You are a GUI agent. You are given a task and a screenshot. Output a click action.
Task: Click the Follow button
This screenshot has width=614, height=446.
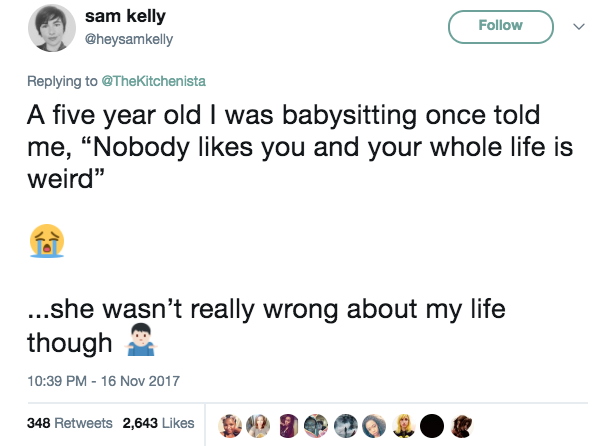tap(500, 26)
